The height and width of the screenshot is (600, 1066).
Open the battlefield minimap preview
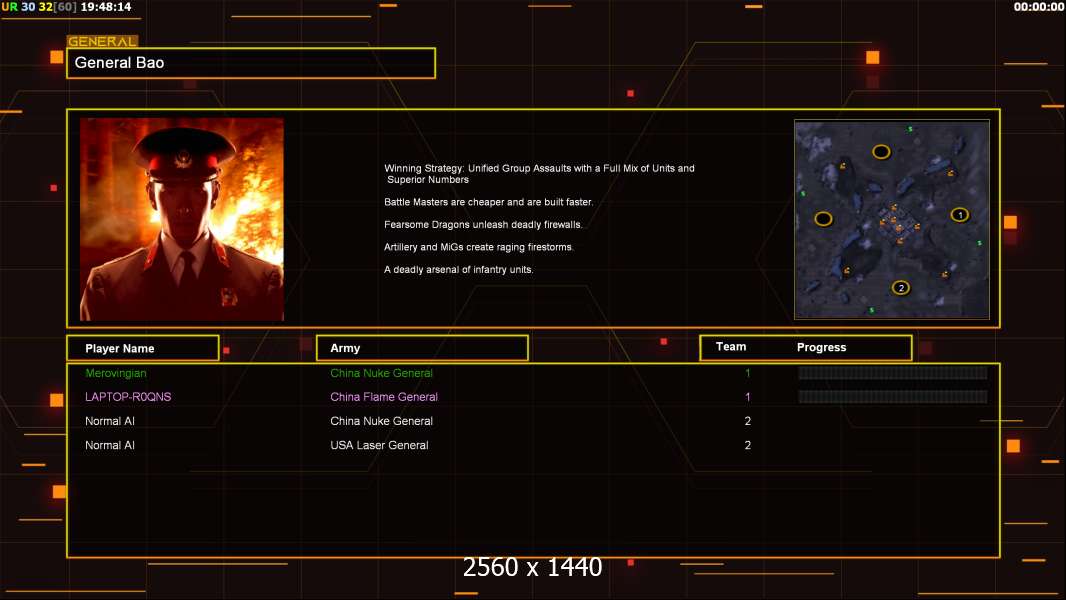point(892,219)
